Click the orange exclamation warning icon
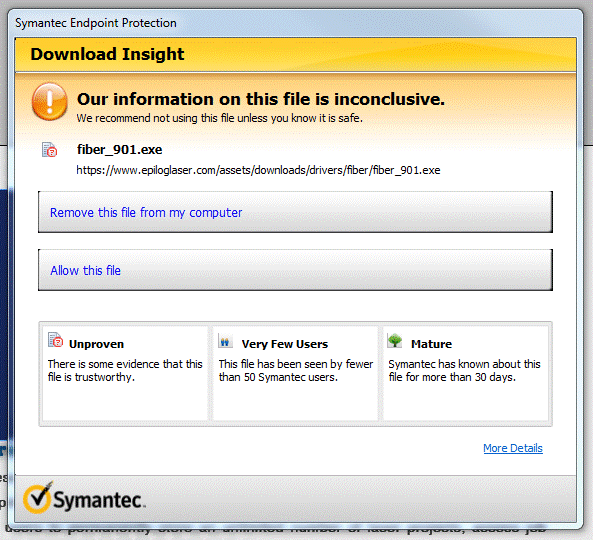 tap(50, 101)
